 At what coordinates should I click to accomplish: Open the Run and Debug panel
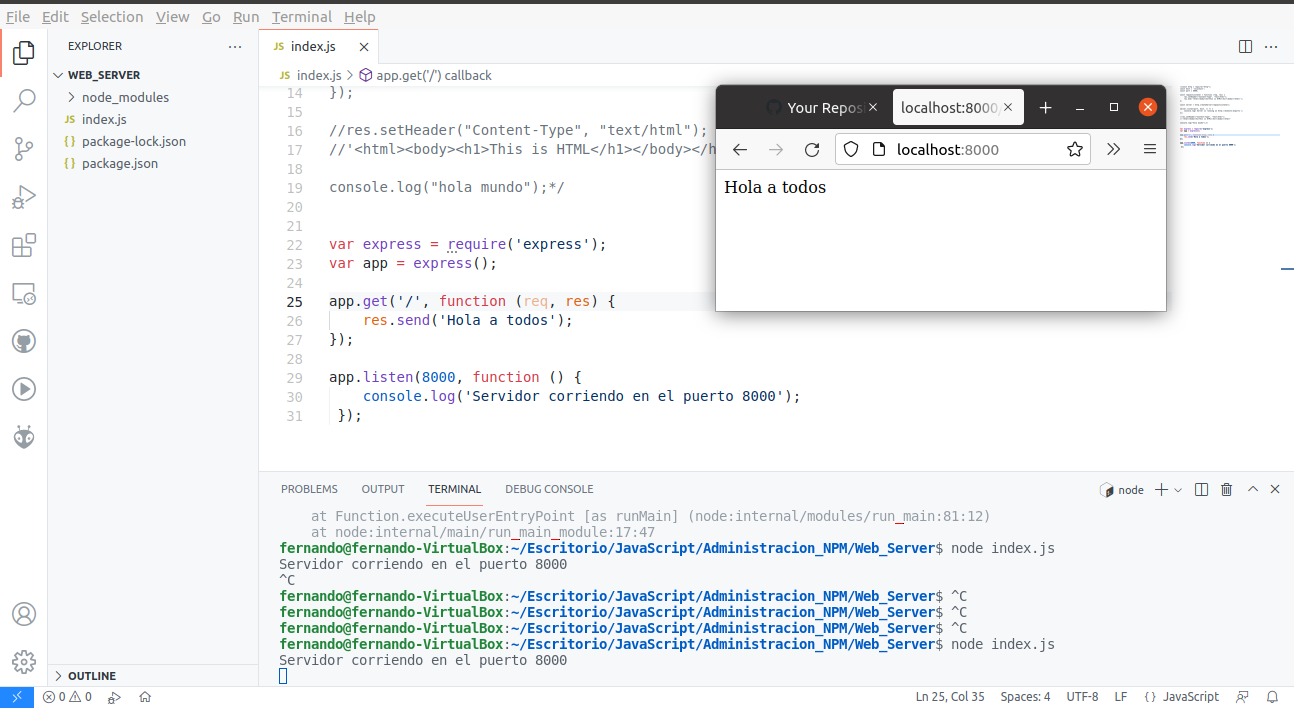pyautogui.click(x=22, y=196)
